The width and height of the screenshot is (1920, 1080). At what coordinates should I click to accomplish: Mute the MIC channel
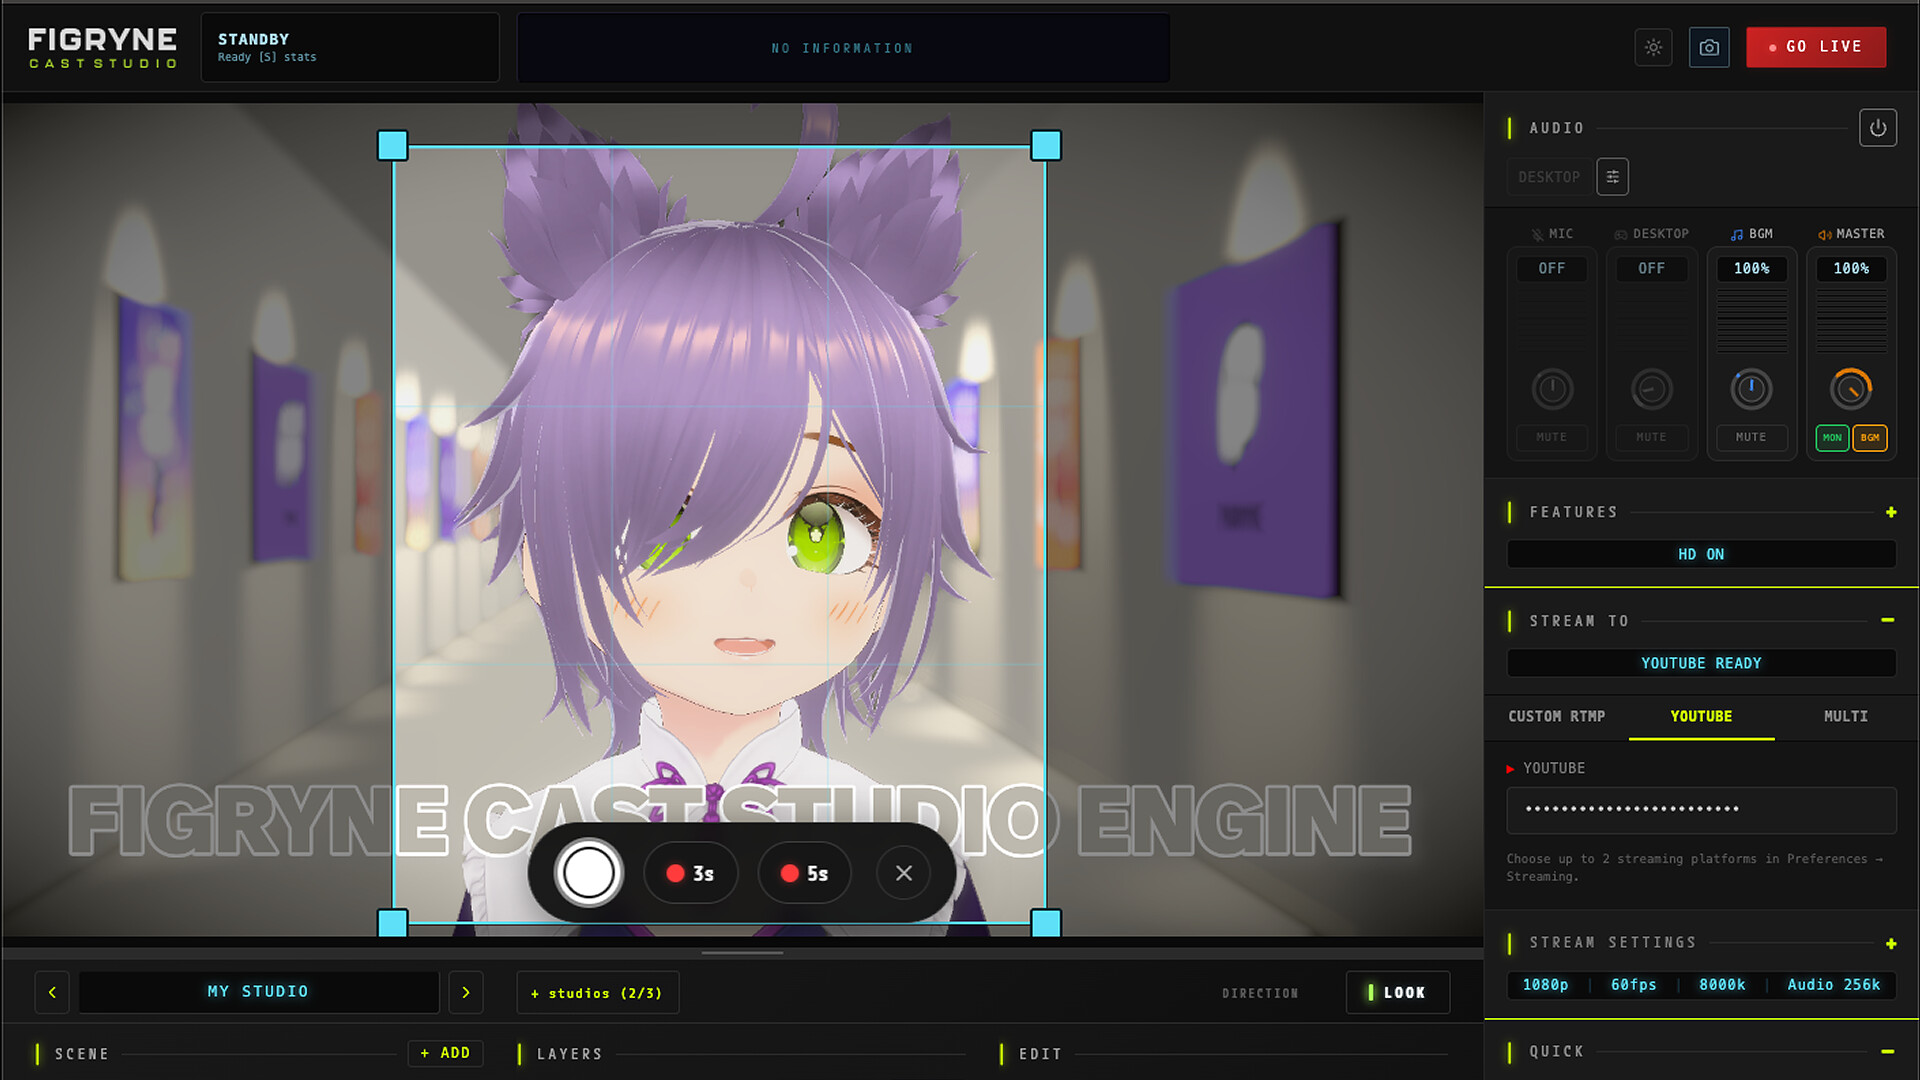point(1551,437)
